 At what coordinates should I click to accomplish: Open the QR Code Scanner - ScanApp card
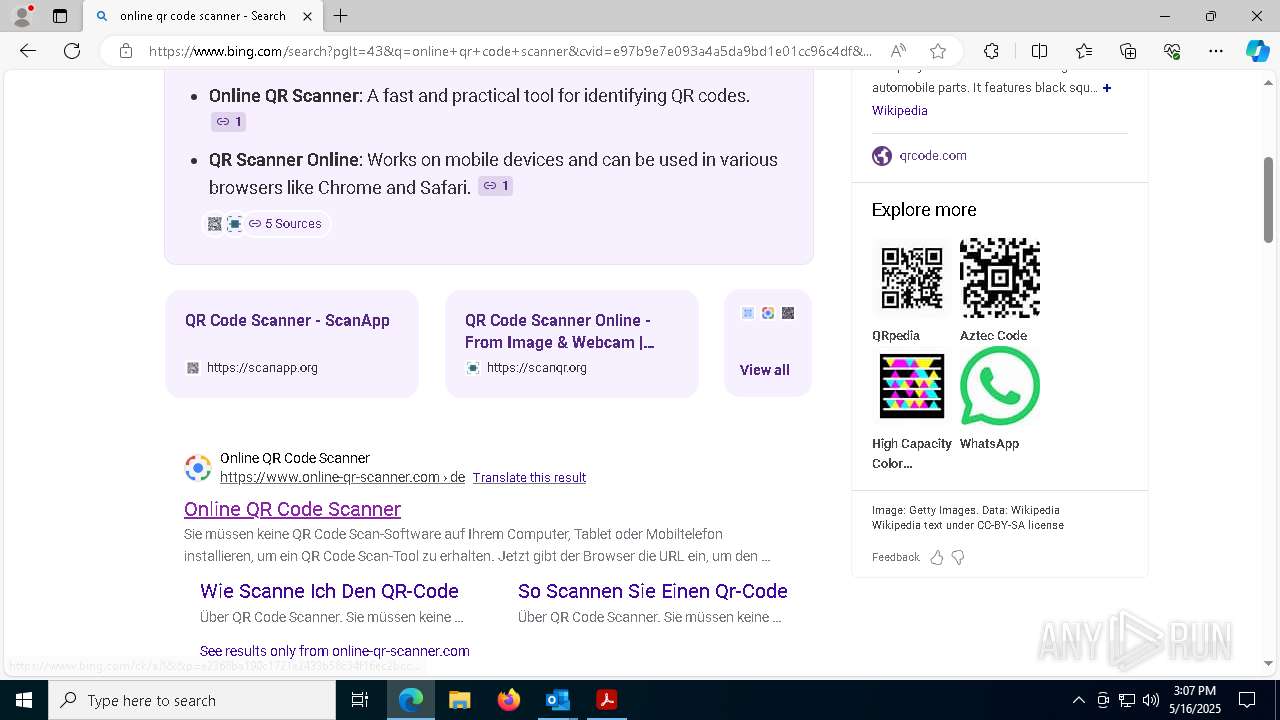pyautogui.click(x=292, y=344)
